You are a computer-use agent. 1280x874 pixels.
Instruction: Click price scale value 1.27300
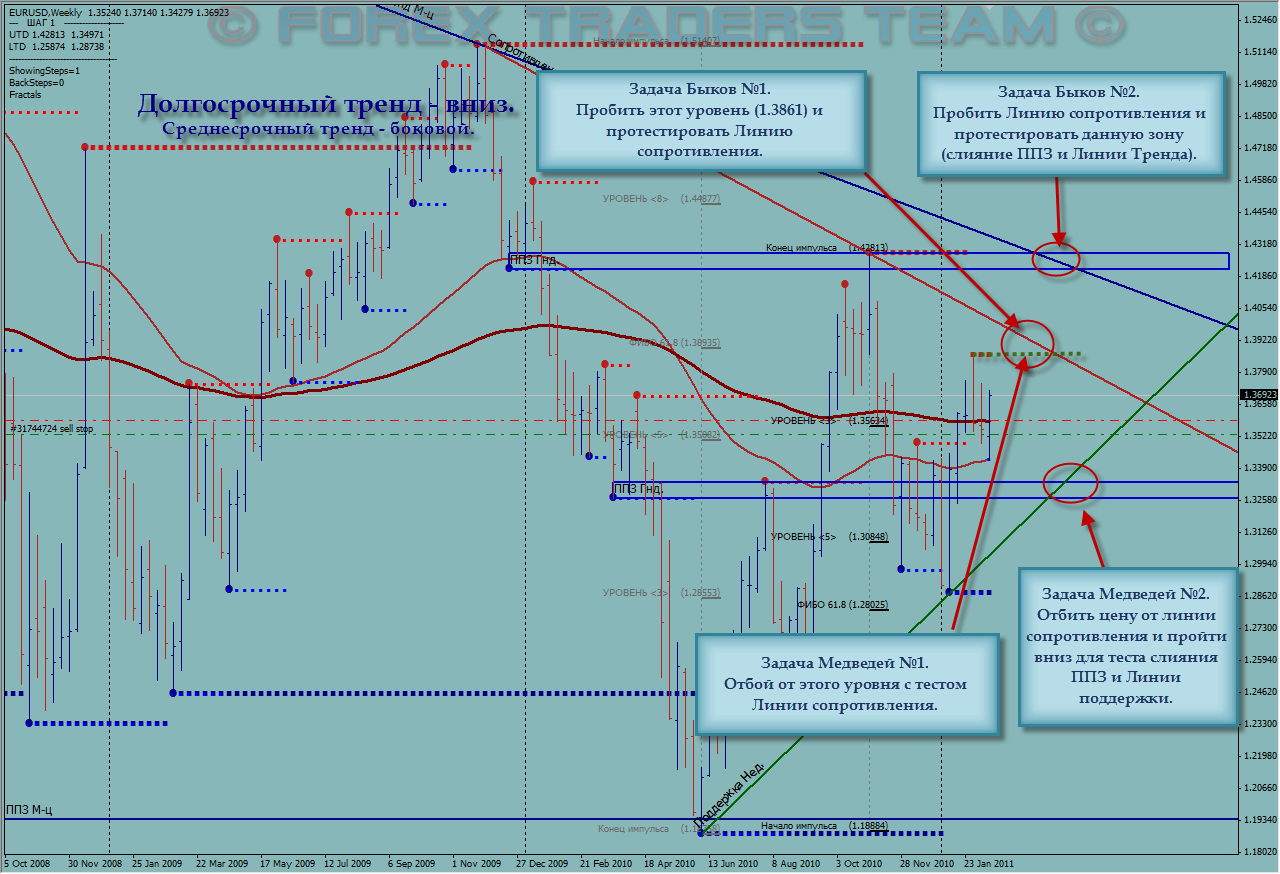coord(1259,628)
